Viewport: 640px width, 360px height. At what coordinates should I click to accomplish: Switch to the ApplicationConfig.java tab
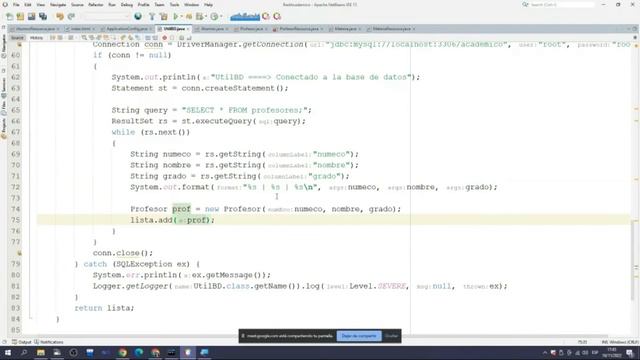pos(127,29)
